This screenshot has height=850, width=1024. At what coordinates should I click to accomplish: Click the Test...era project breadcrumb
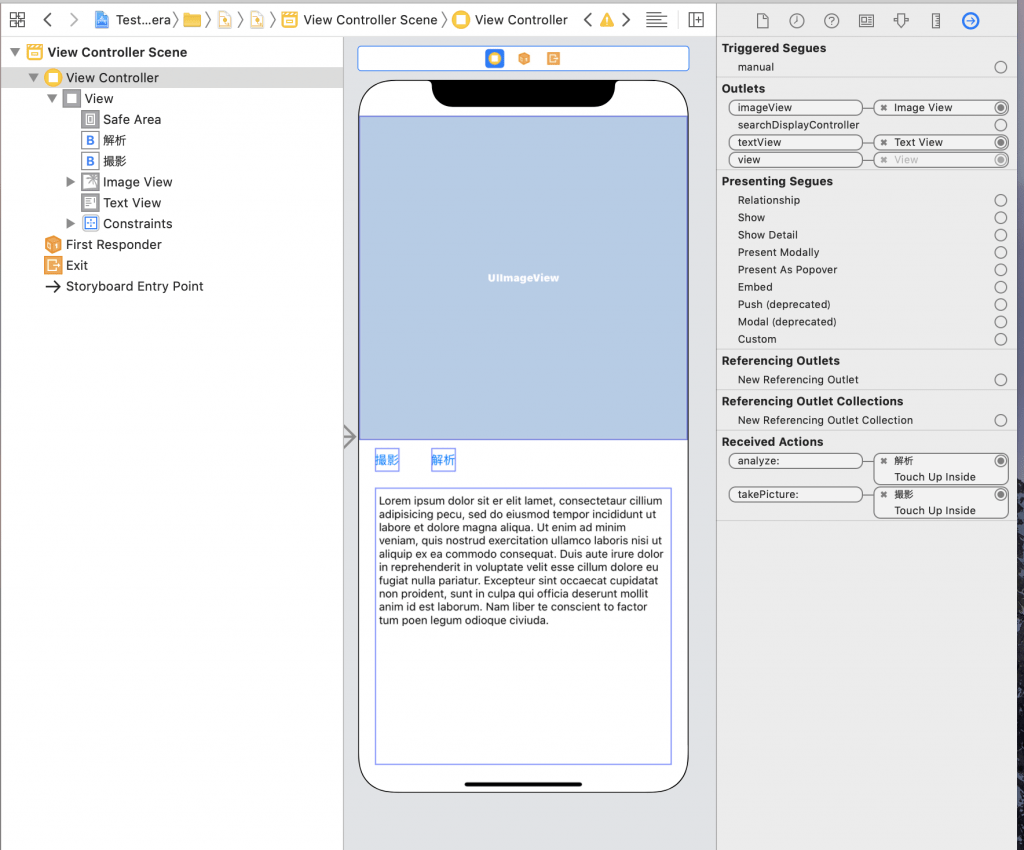pos(133,20)
